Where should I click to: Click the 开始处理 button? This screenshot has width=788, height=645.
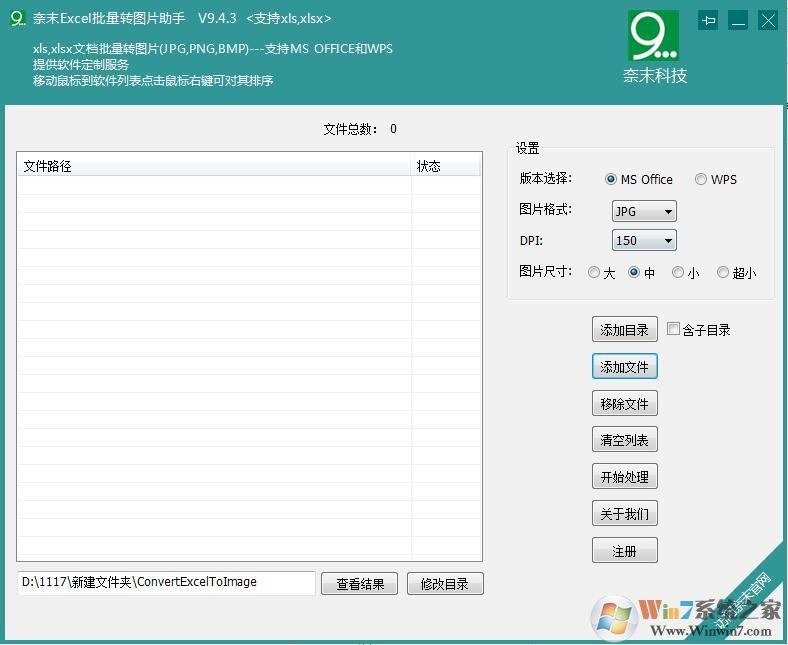[x=625, y=477]
